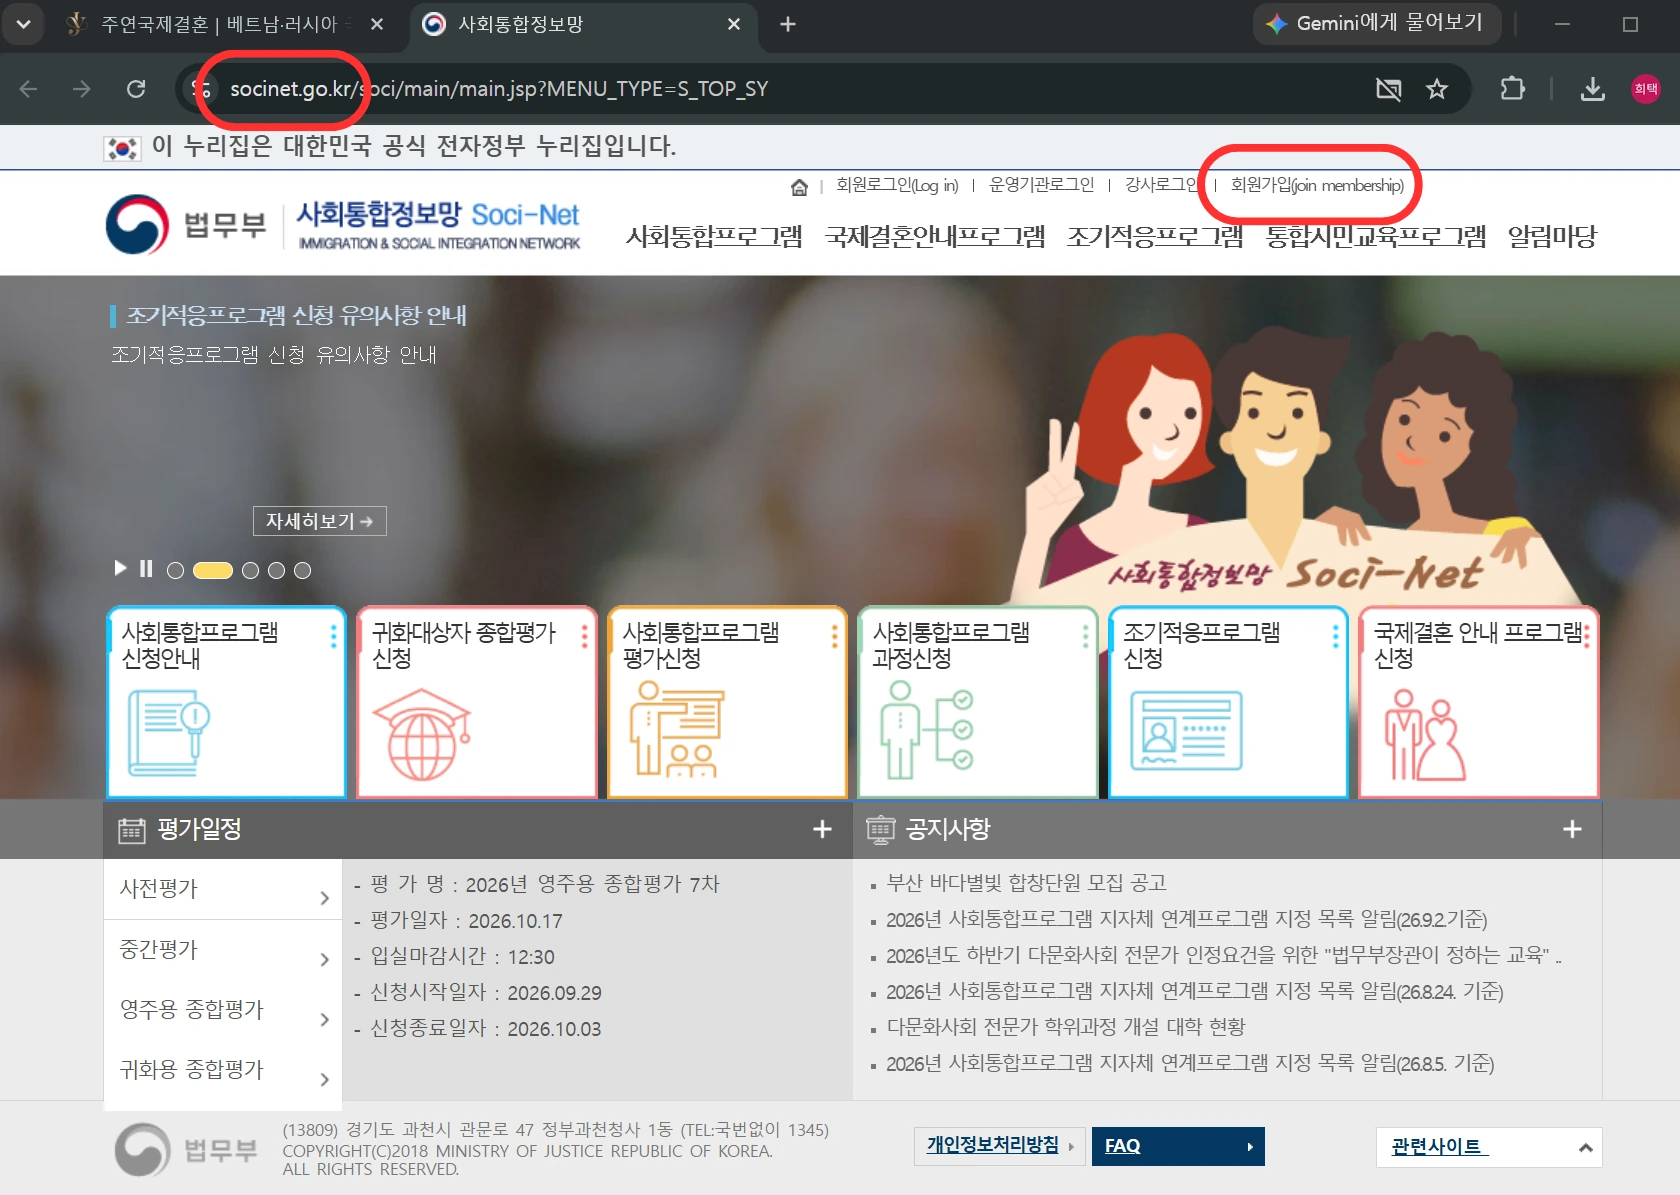Image resolution: width=1680 pixels, height=1195 pixels.
Task: Open the browser extensions puzzle icon
Action: pos(1512,89)
